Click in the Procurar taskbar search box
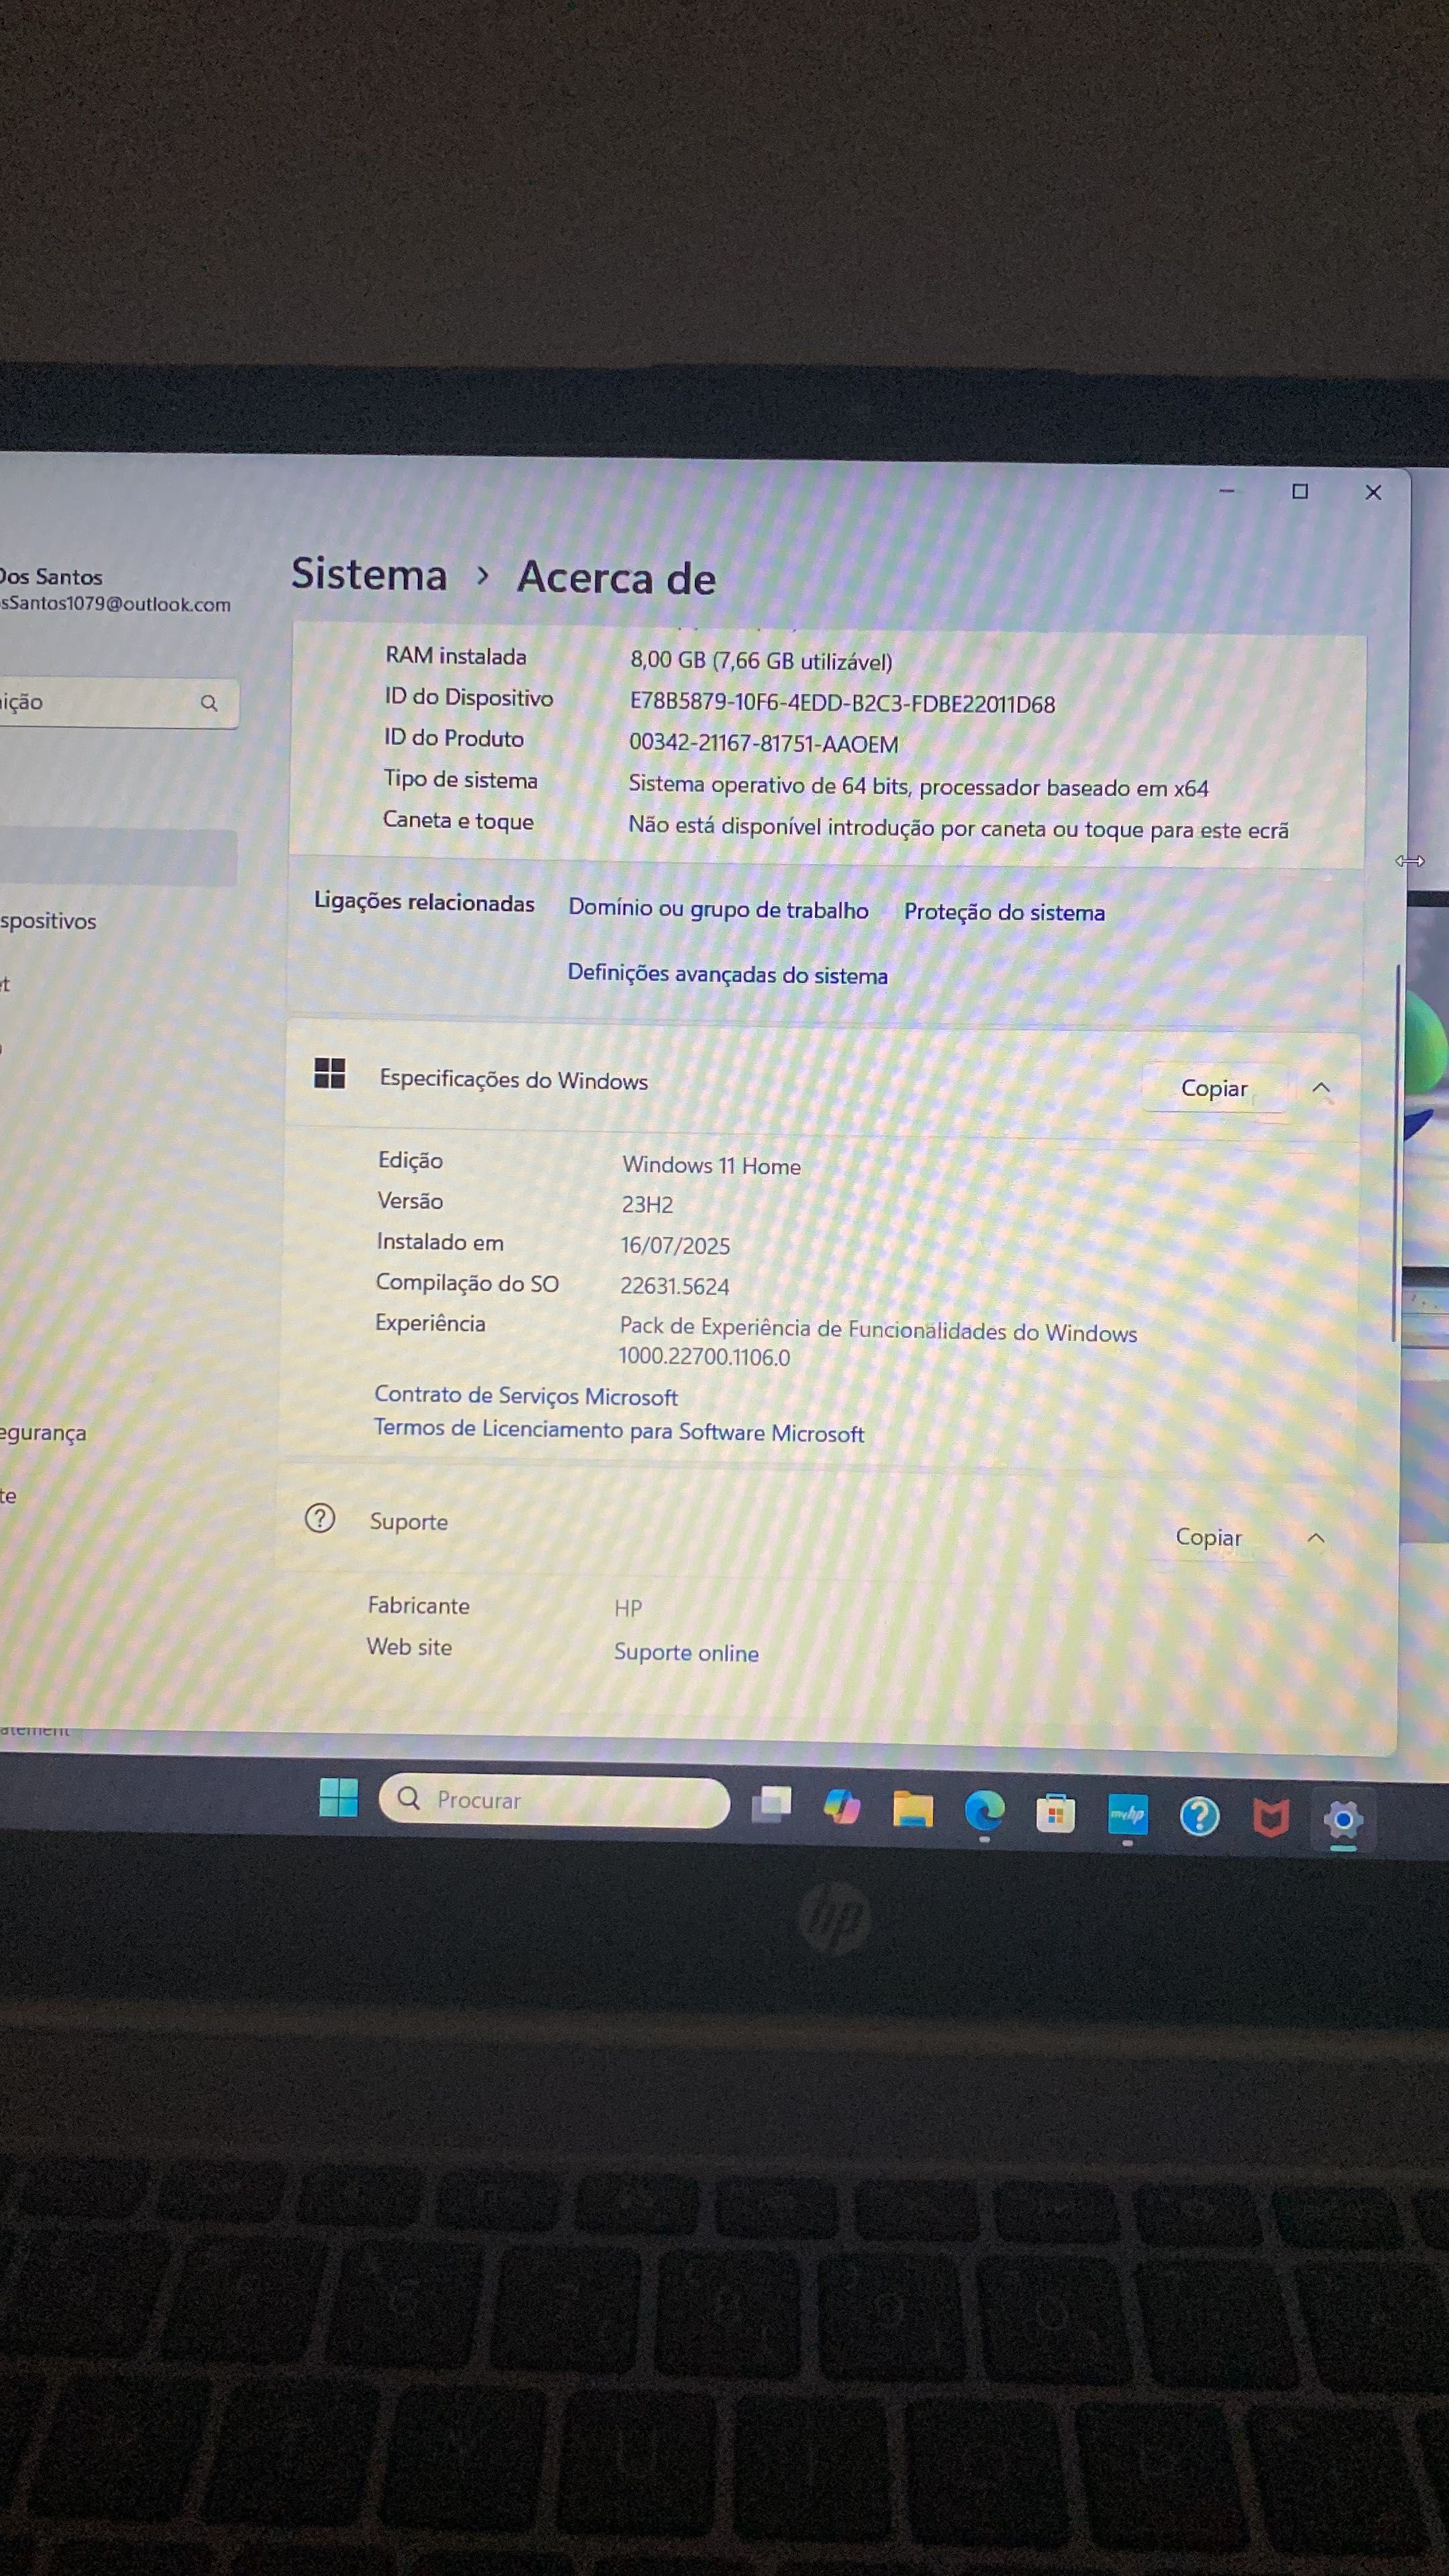The image size is (1449, 2576). click(554, 1800)
